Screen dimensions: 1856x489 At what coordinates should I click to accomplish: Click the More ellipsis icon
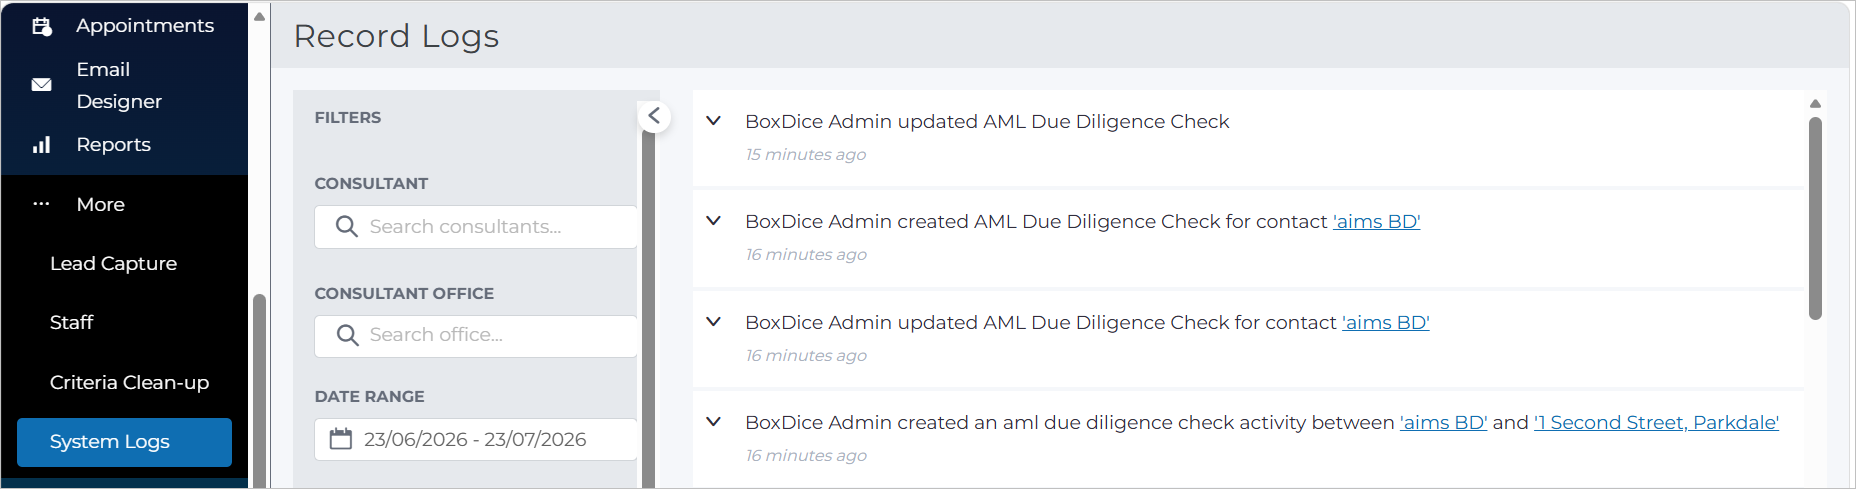(41, 204)
